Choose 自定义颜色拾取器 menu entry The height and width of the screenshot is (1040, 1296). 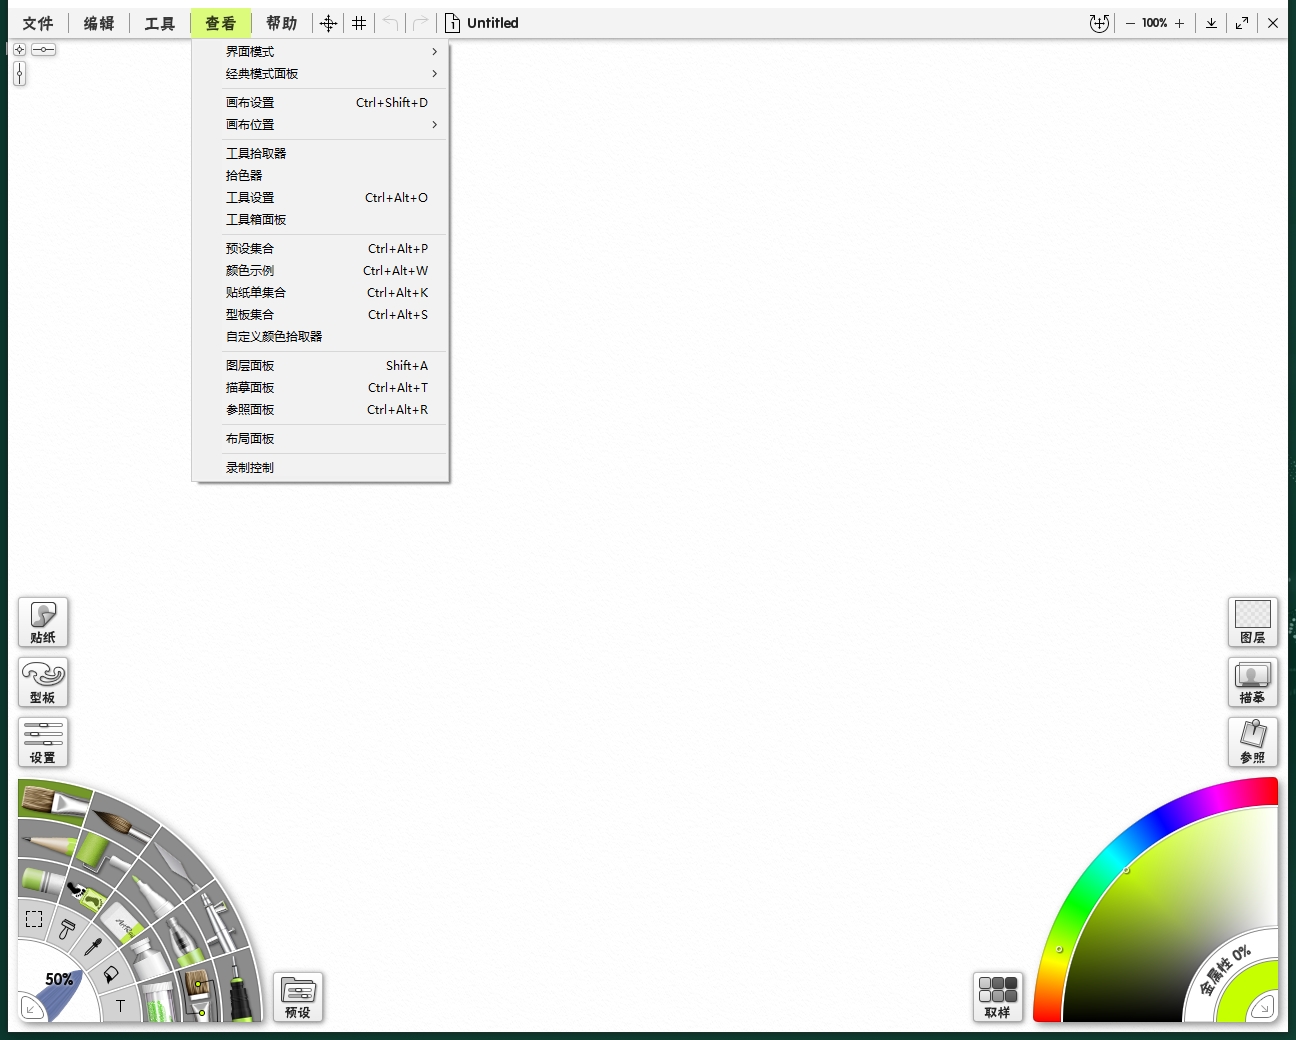click(321, 337)
